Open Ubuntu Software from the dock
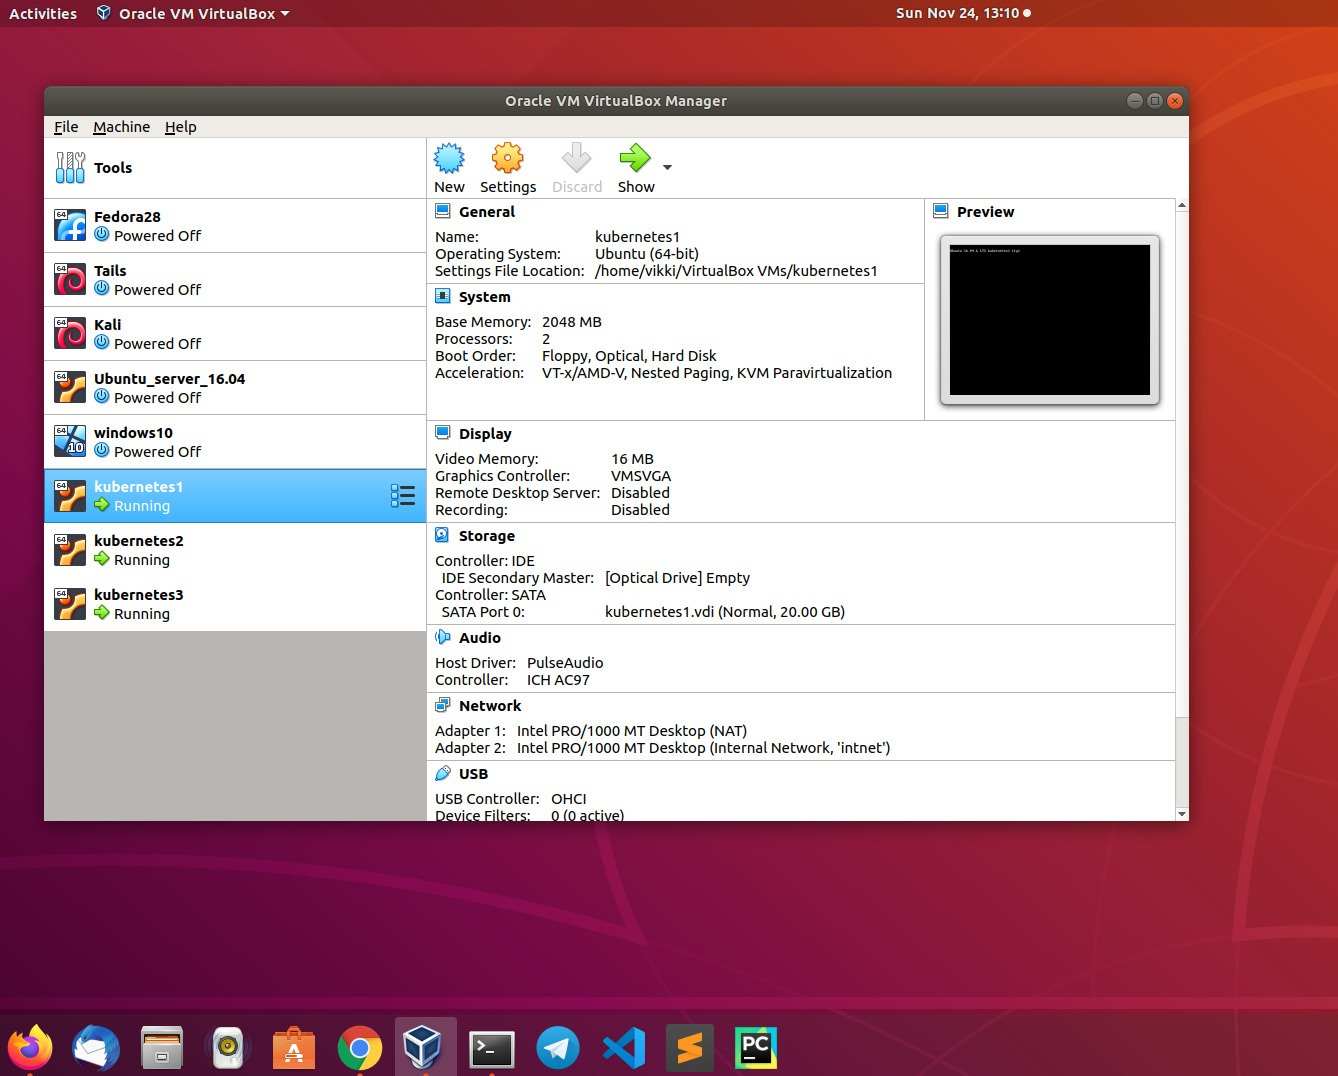Viewport: 1338px width, 1076px height. coord(294,1047)
